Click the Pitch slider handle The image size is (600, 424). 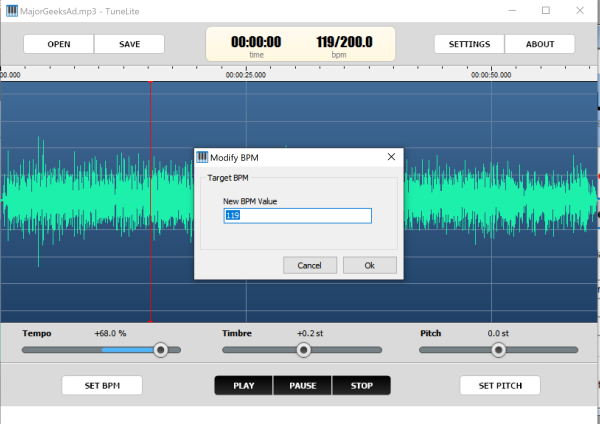click(x=498, y=349)
